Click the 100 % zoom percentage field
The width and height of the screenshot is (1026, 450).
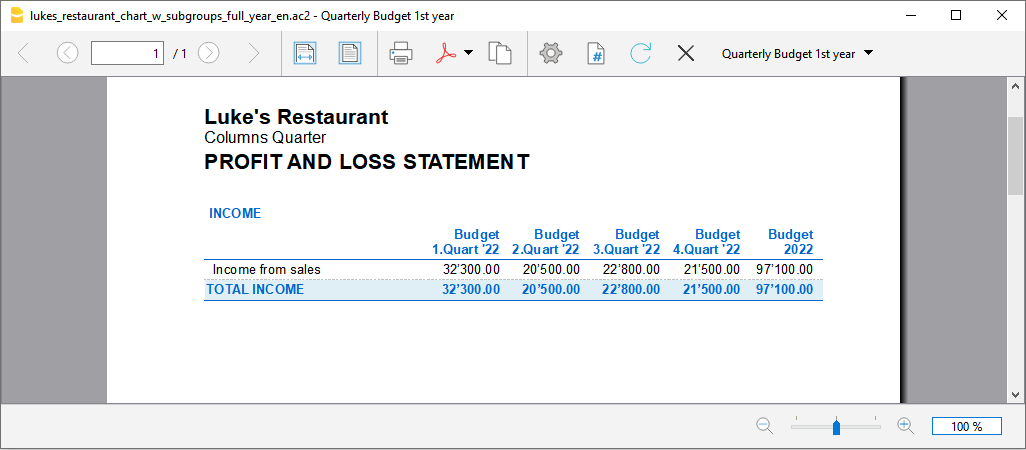(966, 426)
